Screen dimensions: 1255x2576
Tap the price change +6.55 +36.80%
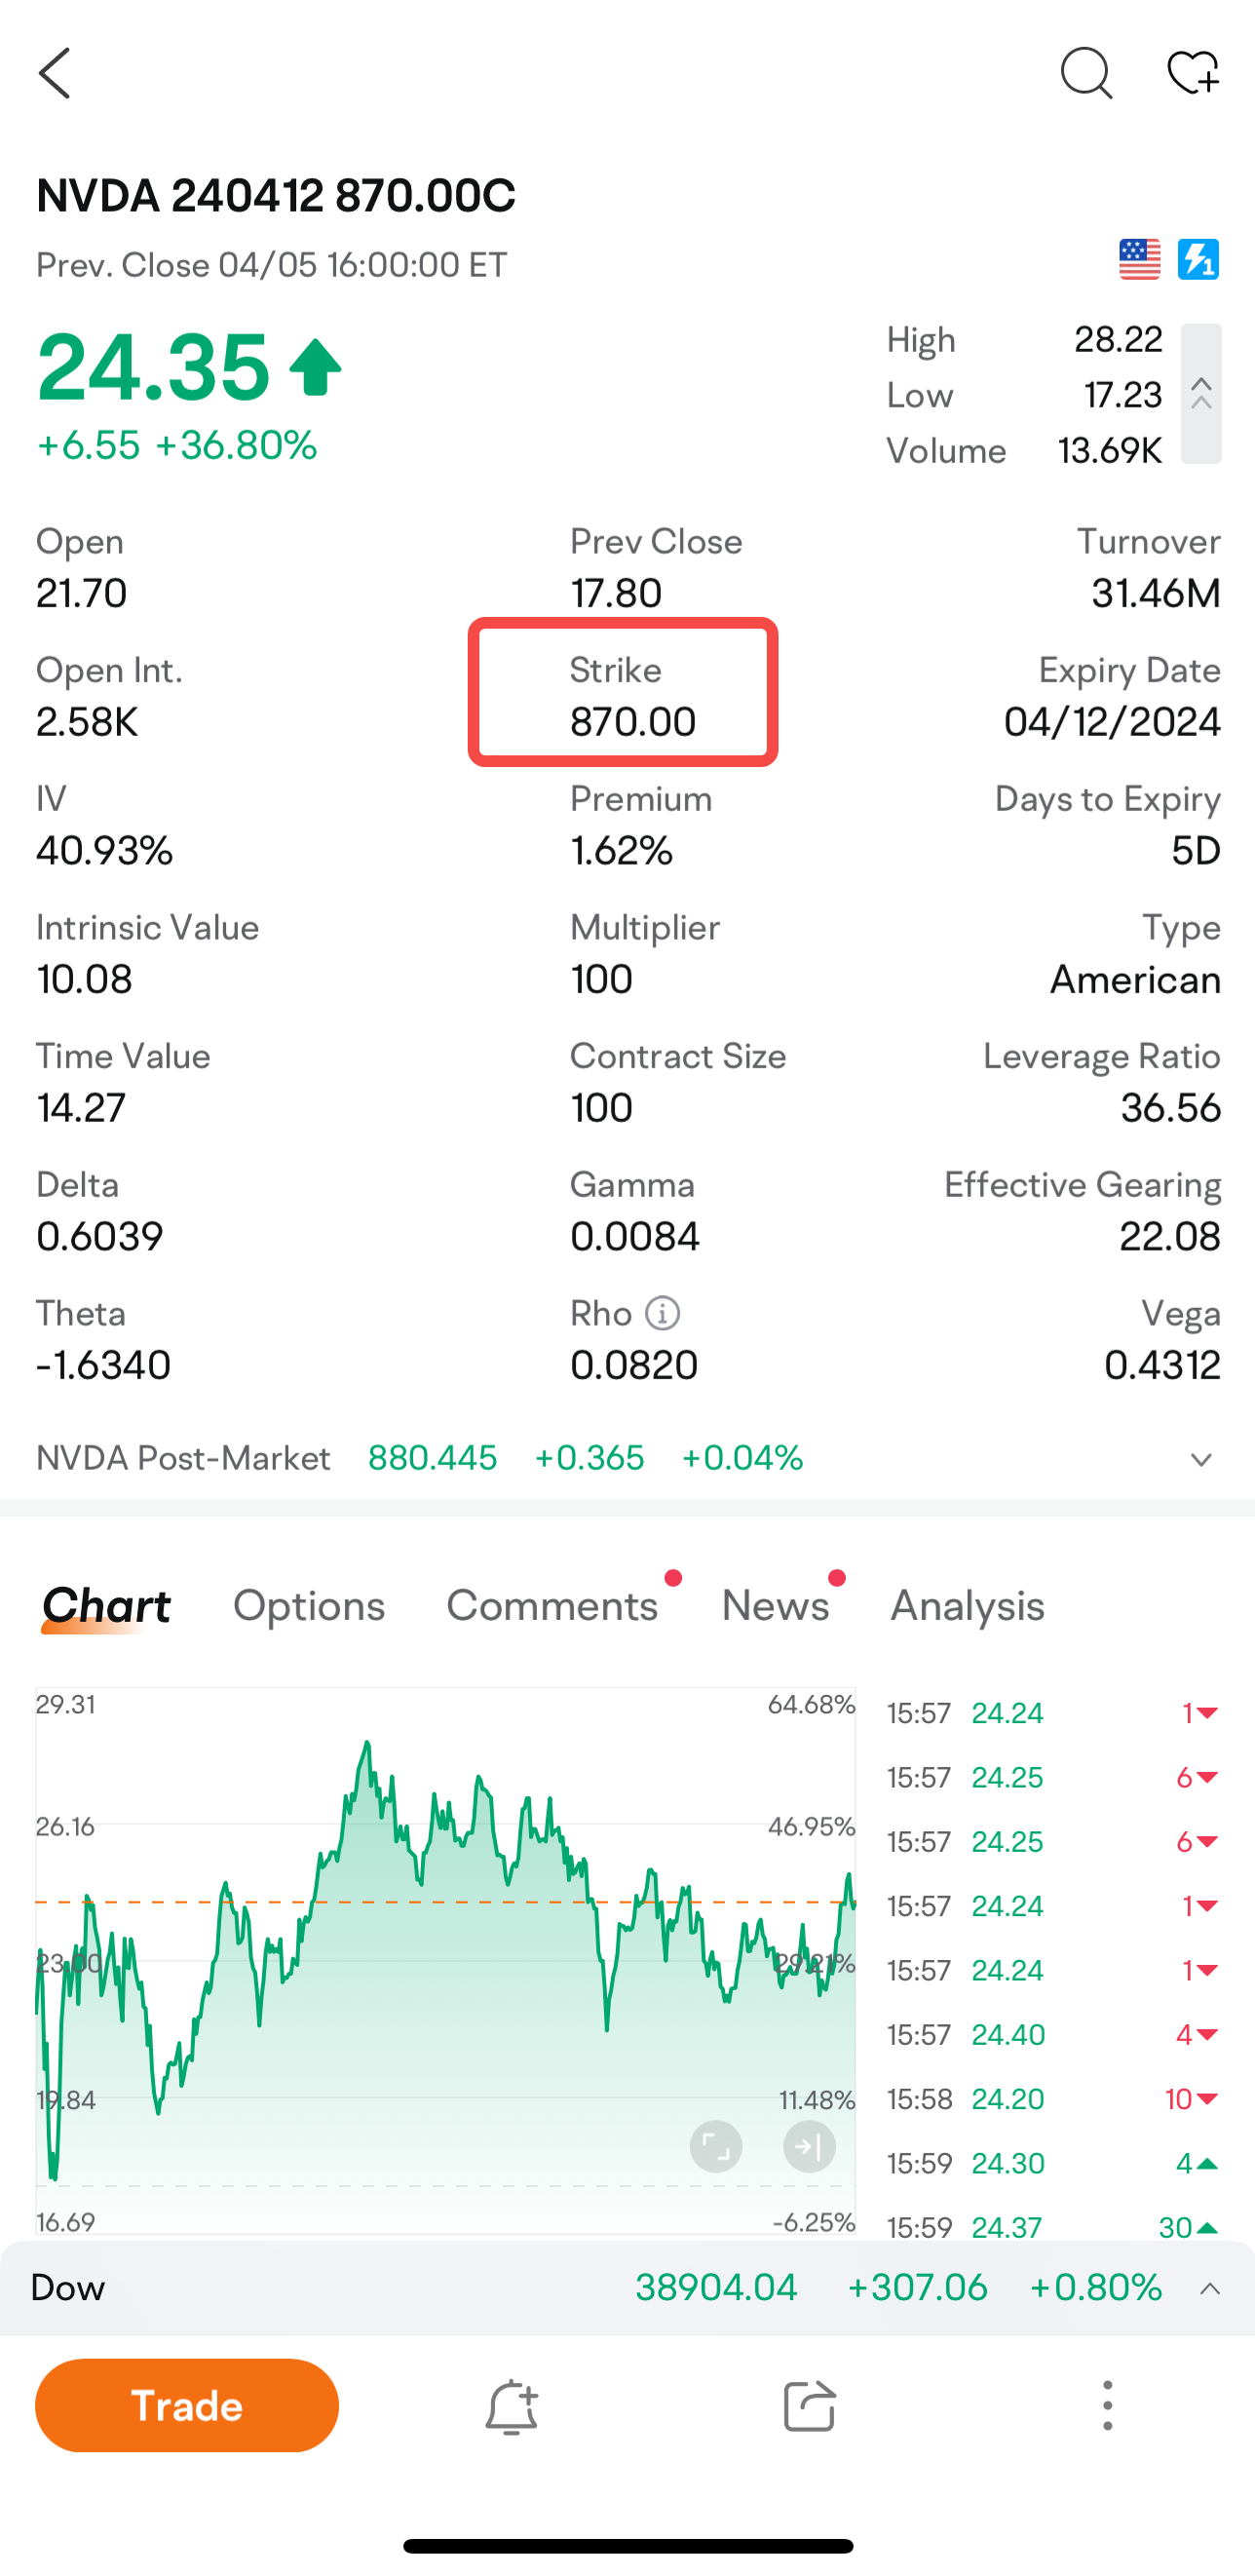pyautogui.click(x=177, y=445)
